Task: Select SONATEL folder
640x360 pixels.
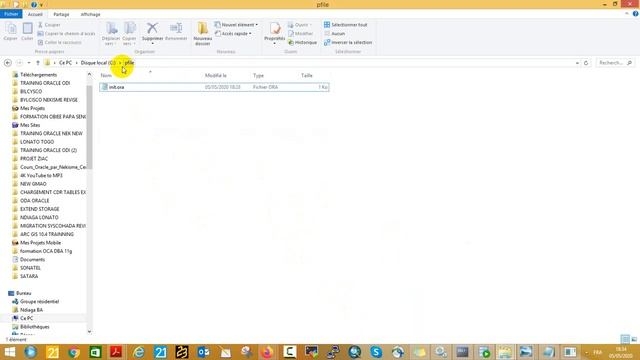Action: 30,268
